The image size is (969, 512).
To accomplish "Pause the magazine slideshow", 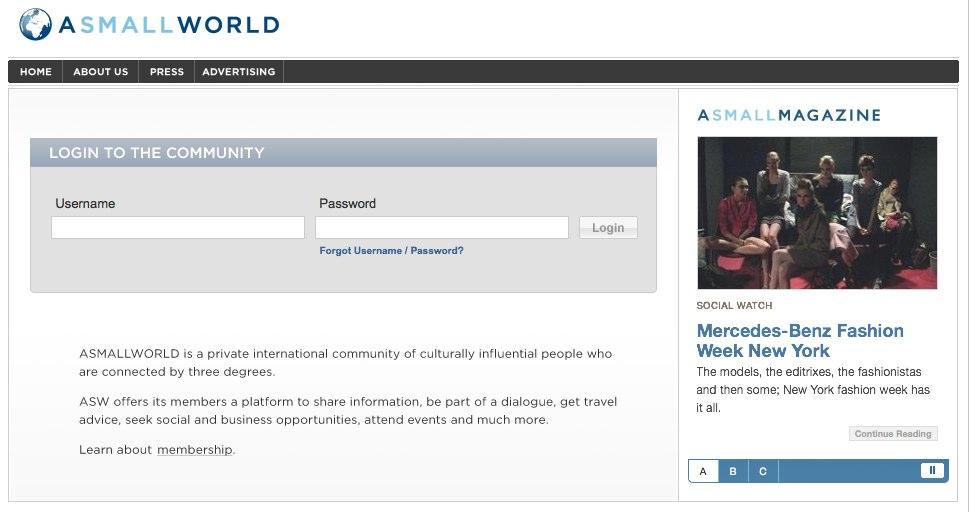I will (932, 470).
